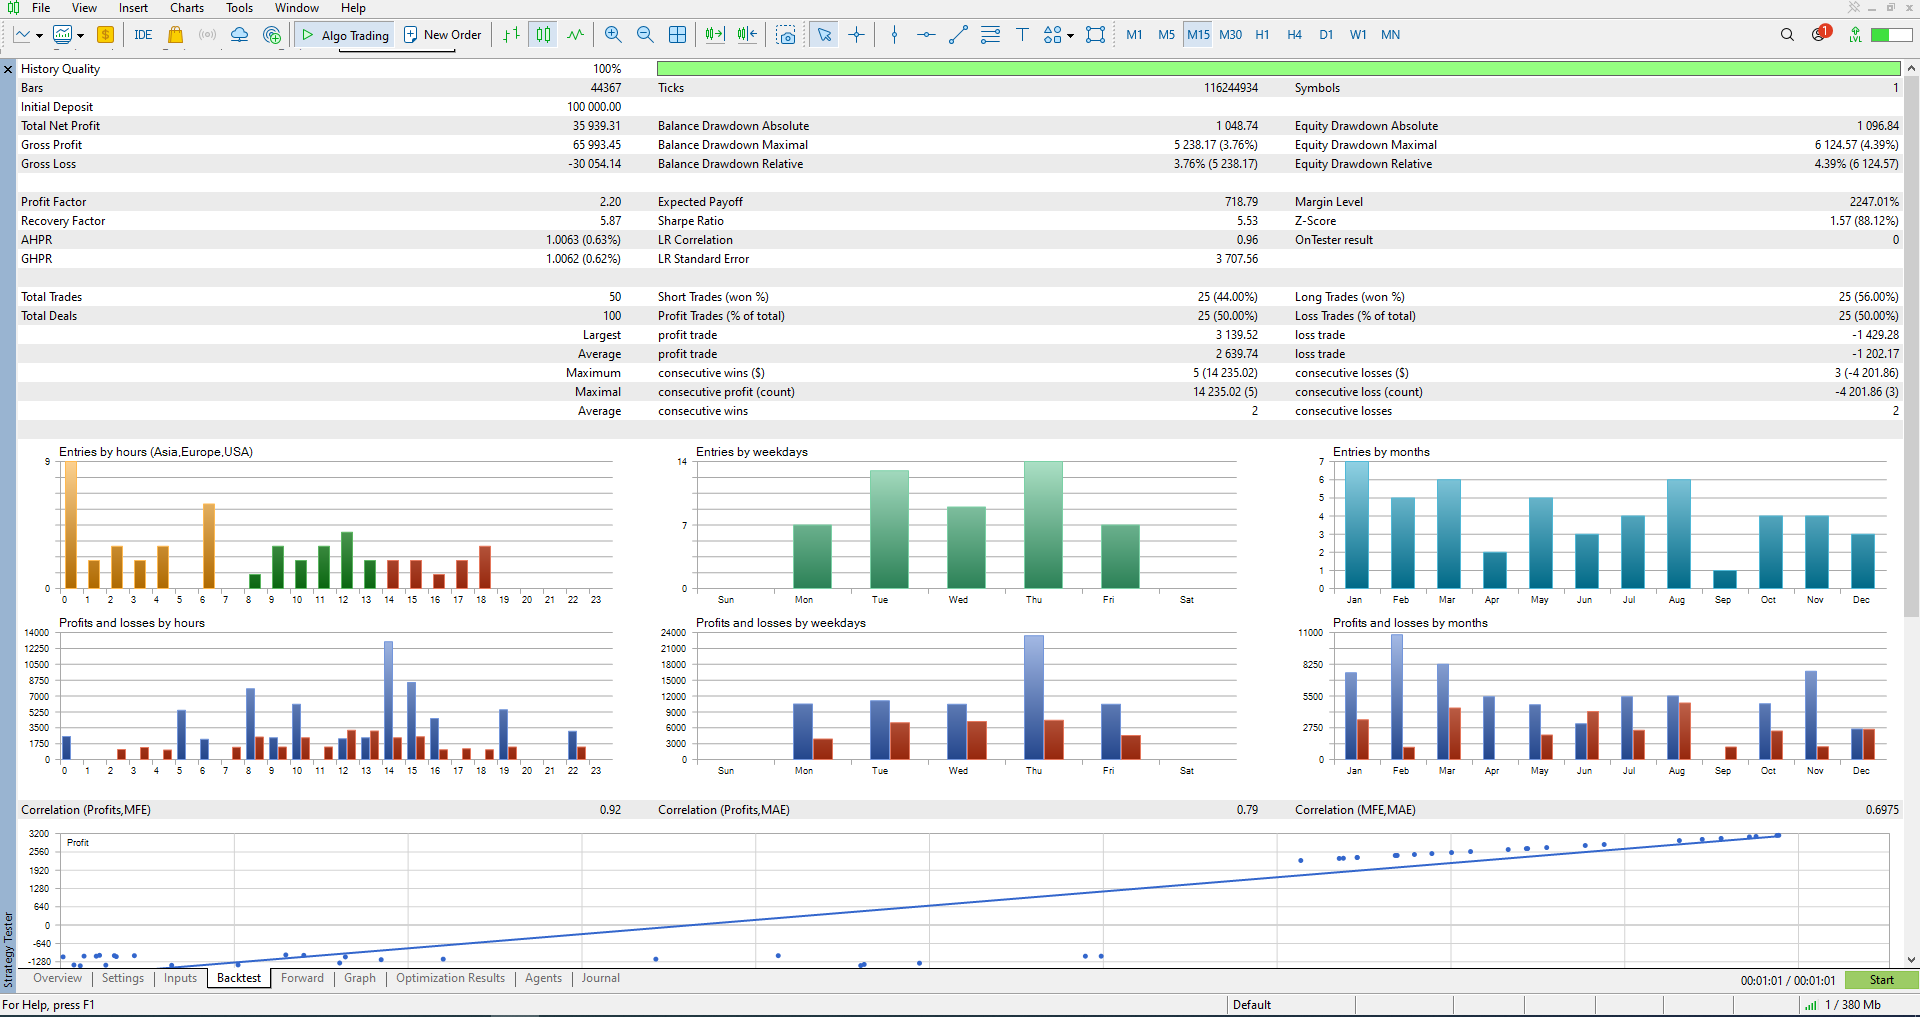Switch timeframe to MN
Viewport: 1920px width, 1017px height.
(1390, 35)
